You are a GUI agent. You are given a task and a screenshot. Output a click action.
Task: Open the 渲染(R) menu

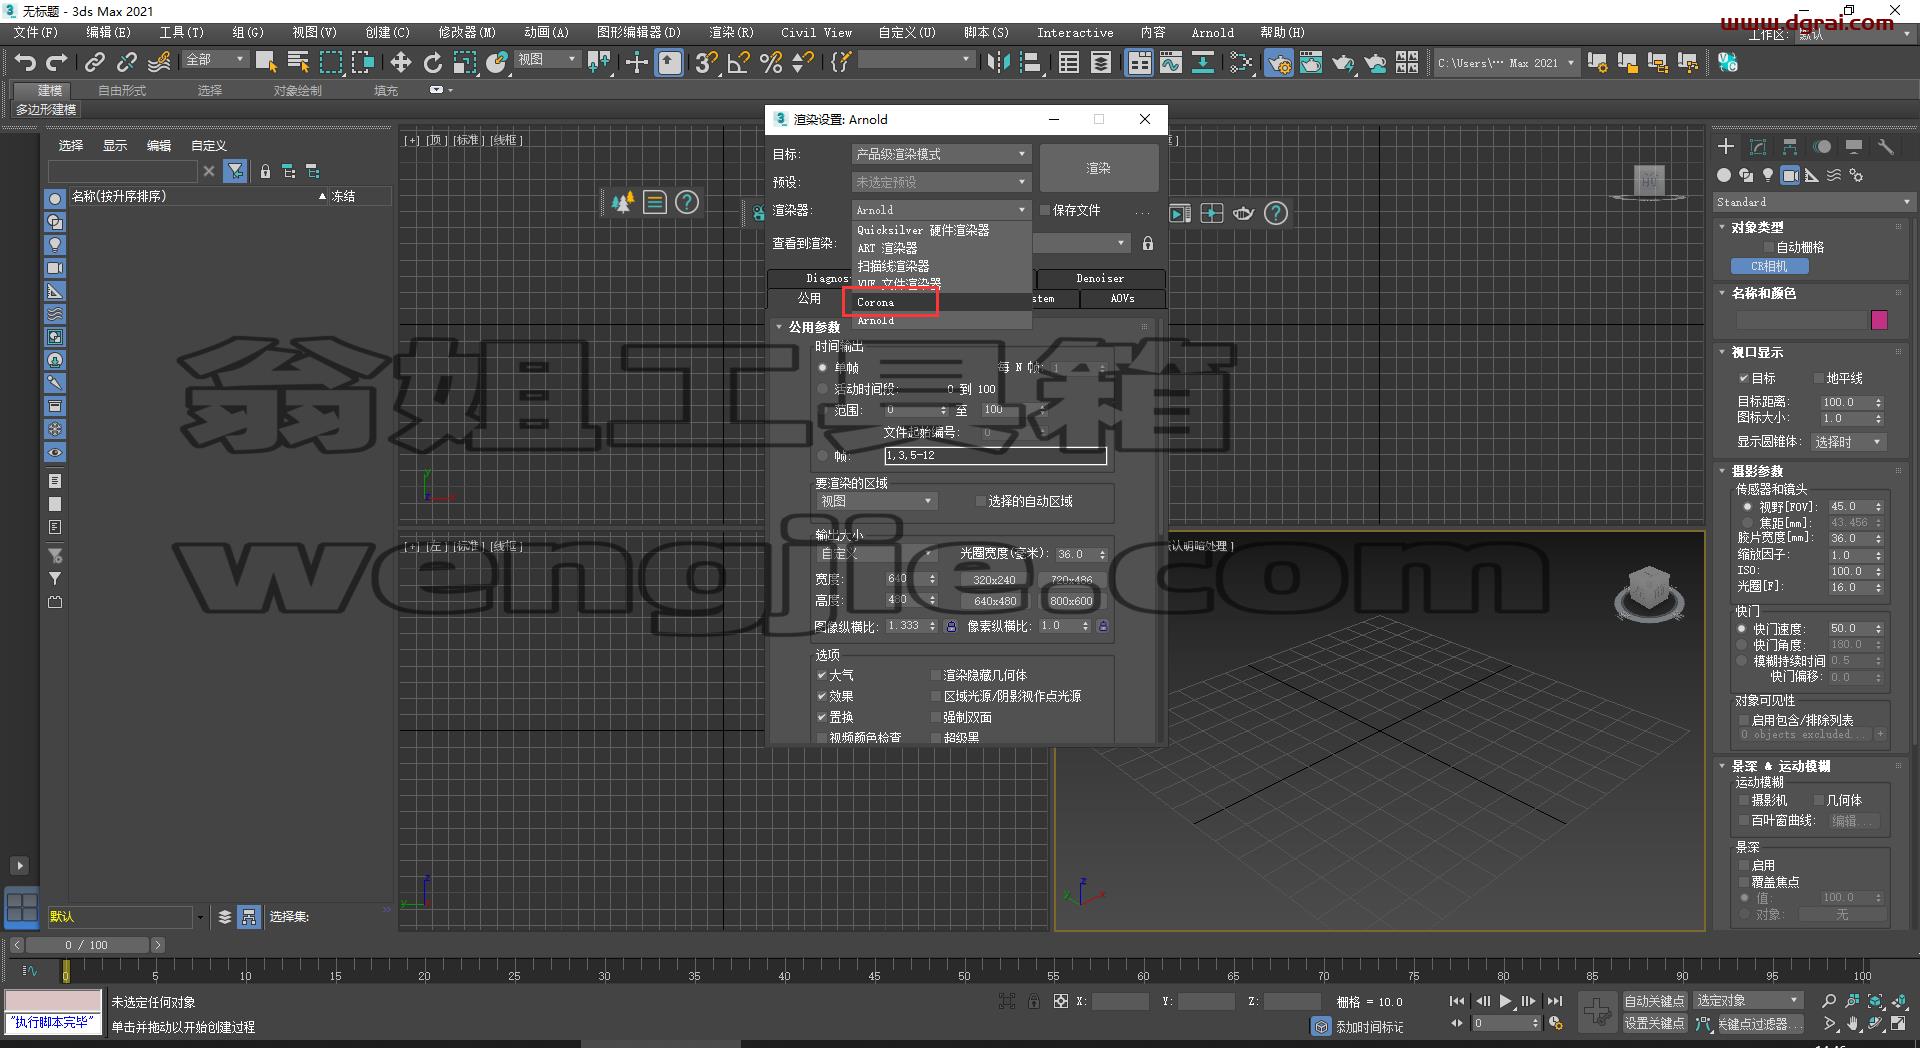pos(731,32)
